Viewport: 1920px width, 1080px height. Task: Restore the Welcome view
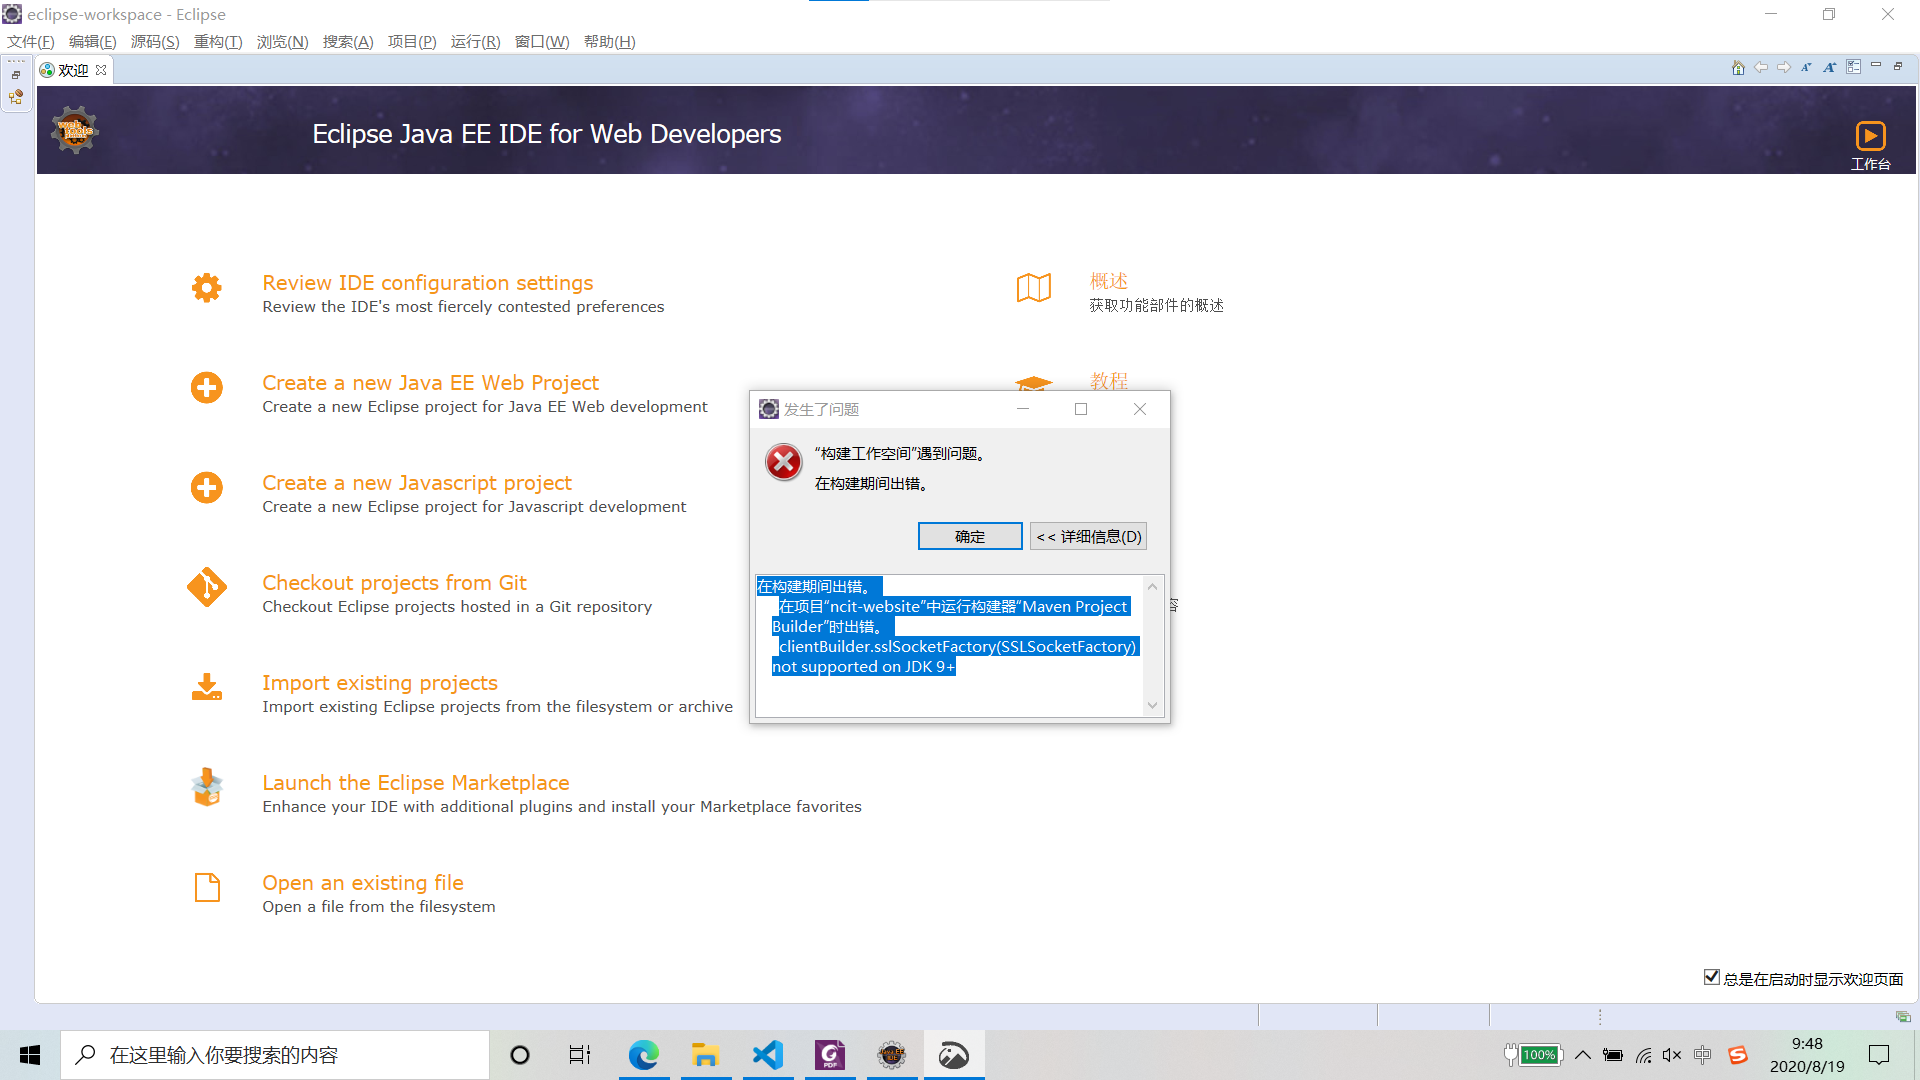pyautogui.click(x=1898, y=66)
